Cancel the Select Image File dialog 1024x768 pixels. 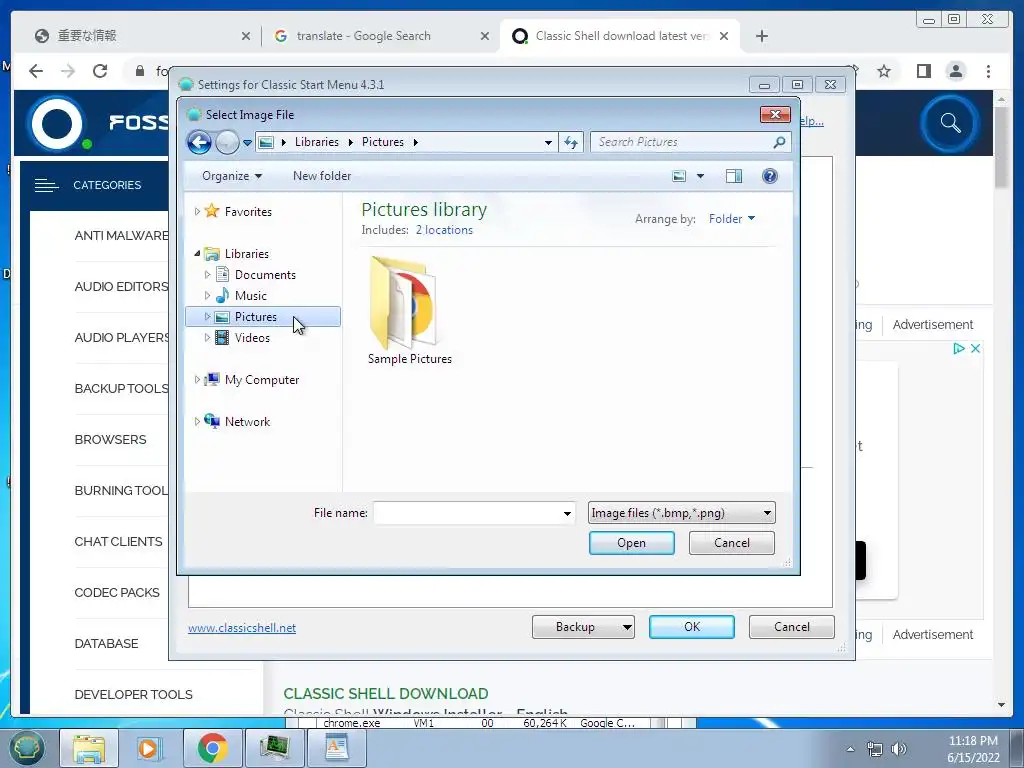731,543
